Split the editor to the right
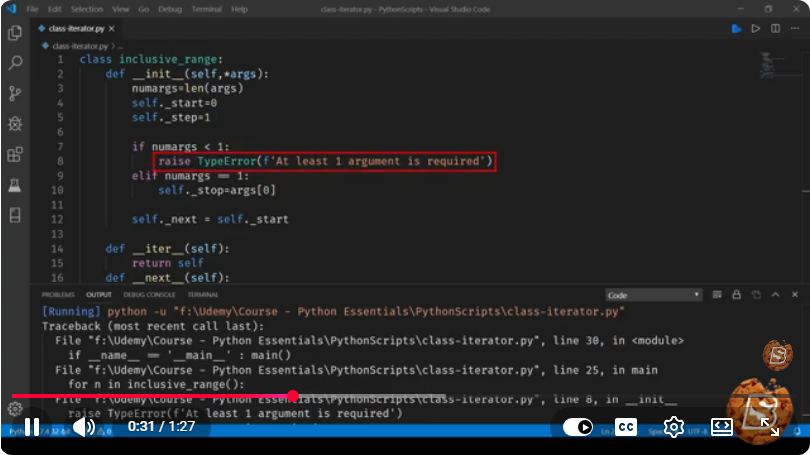The image size is (810, 455). [x=775, y=28]
